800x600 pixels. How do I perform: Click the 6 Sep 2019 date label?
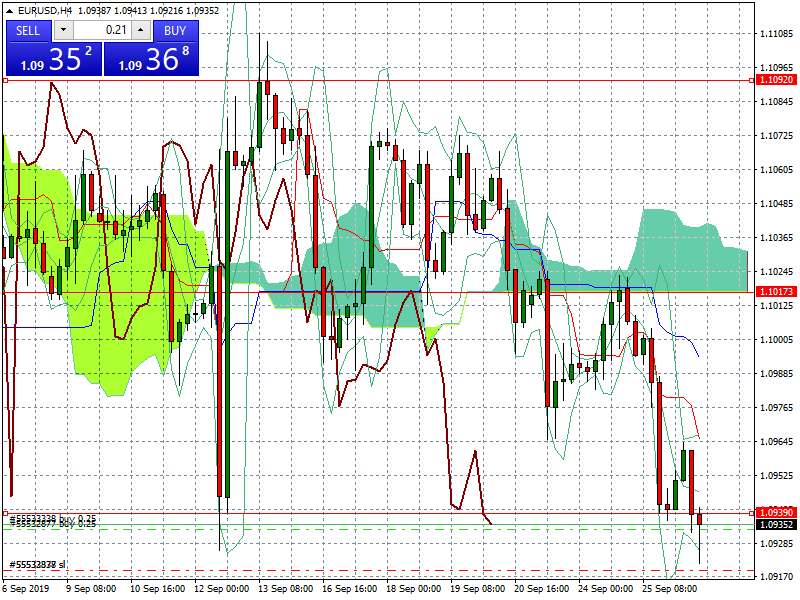click(26, 589)
